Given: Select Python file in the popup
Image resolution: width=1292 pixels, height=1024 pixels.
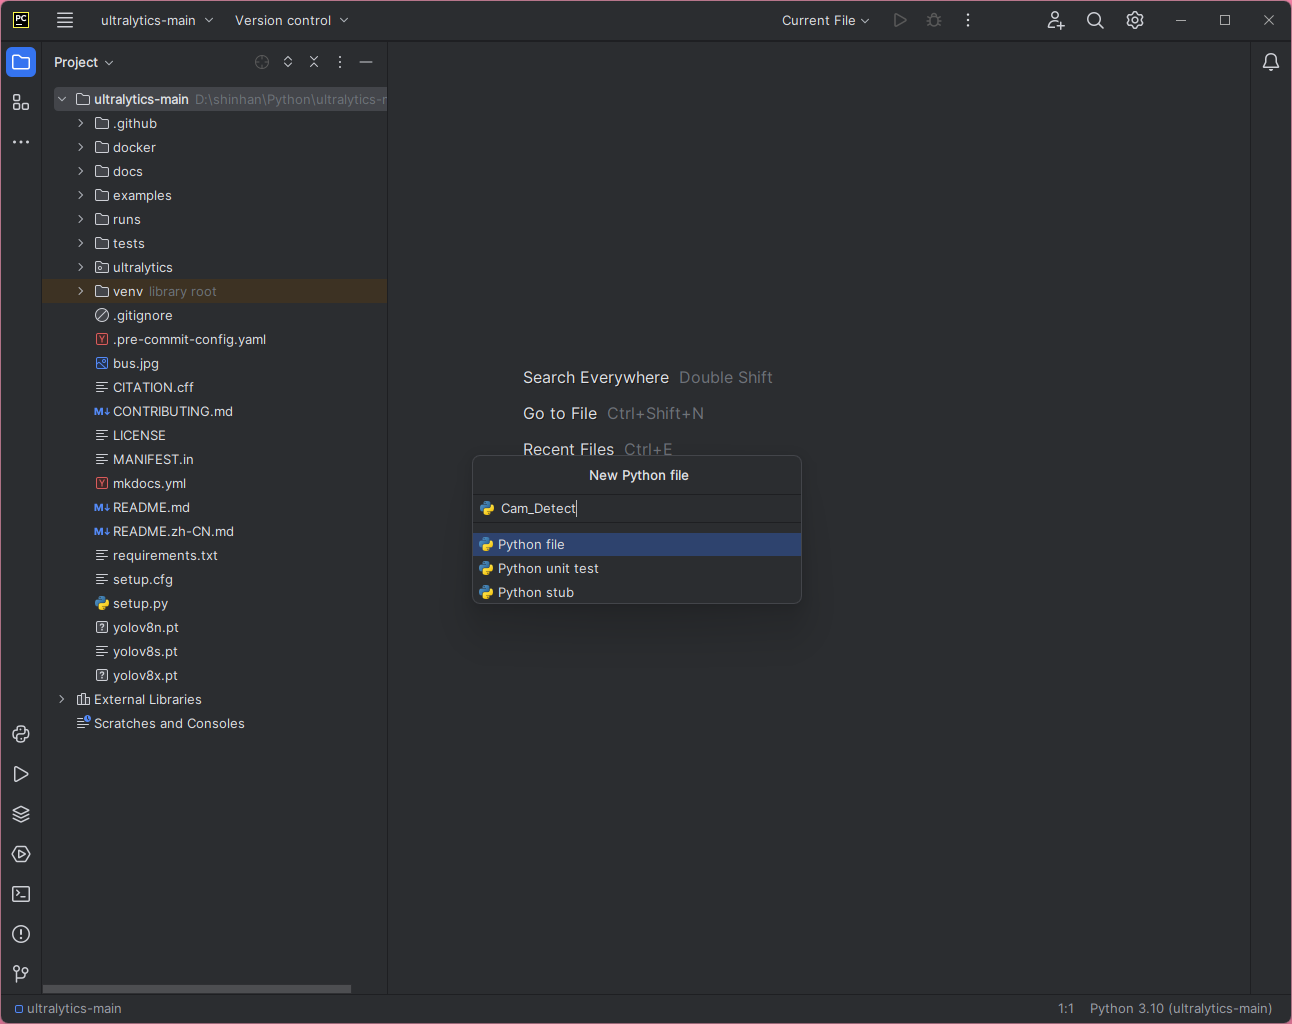Looking at the screenshot, I should coord(637,544).
